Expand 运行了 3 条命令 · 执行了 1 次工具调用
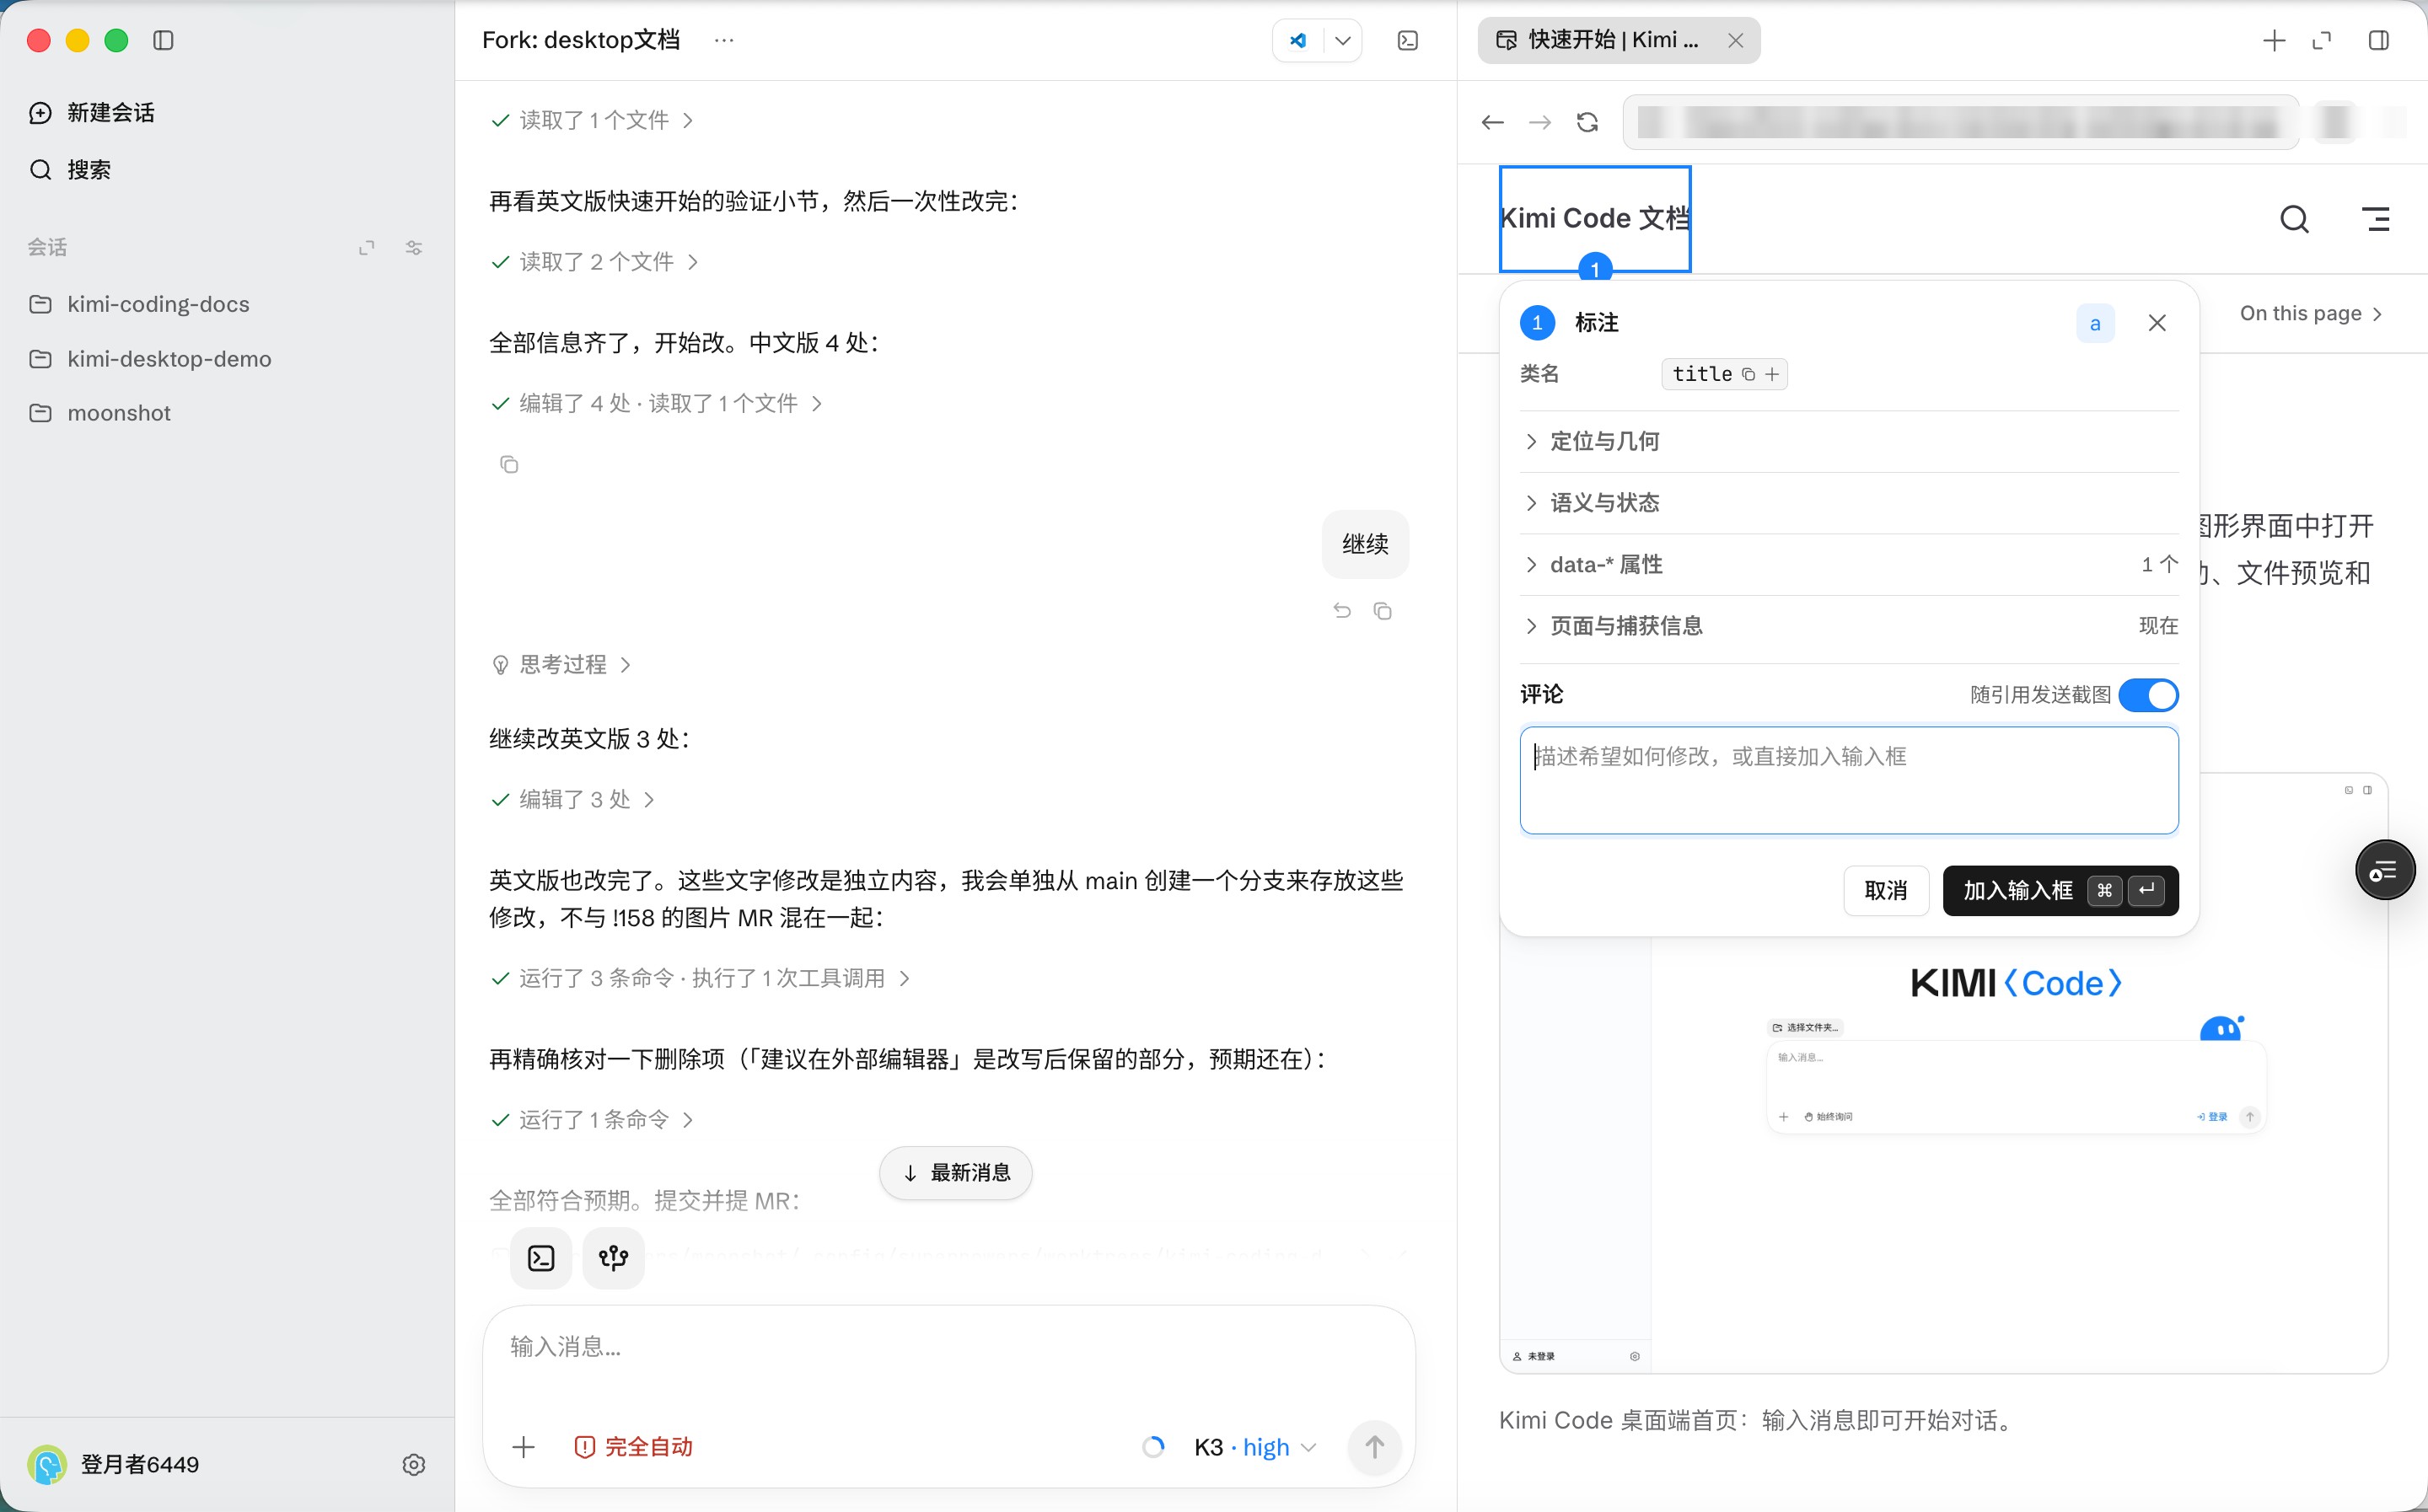2428x1512 pixels. tap(701, 978)
